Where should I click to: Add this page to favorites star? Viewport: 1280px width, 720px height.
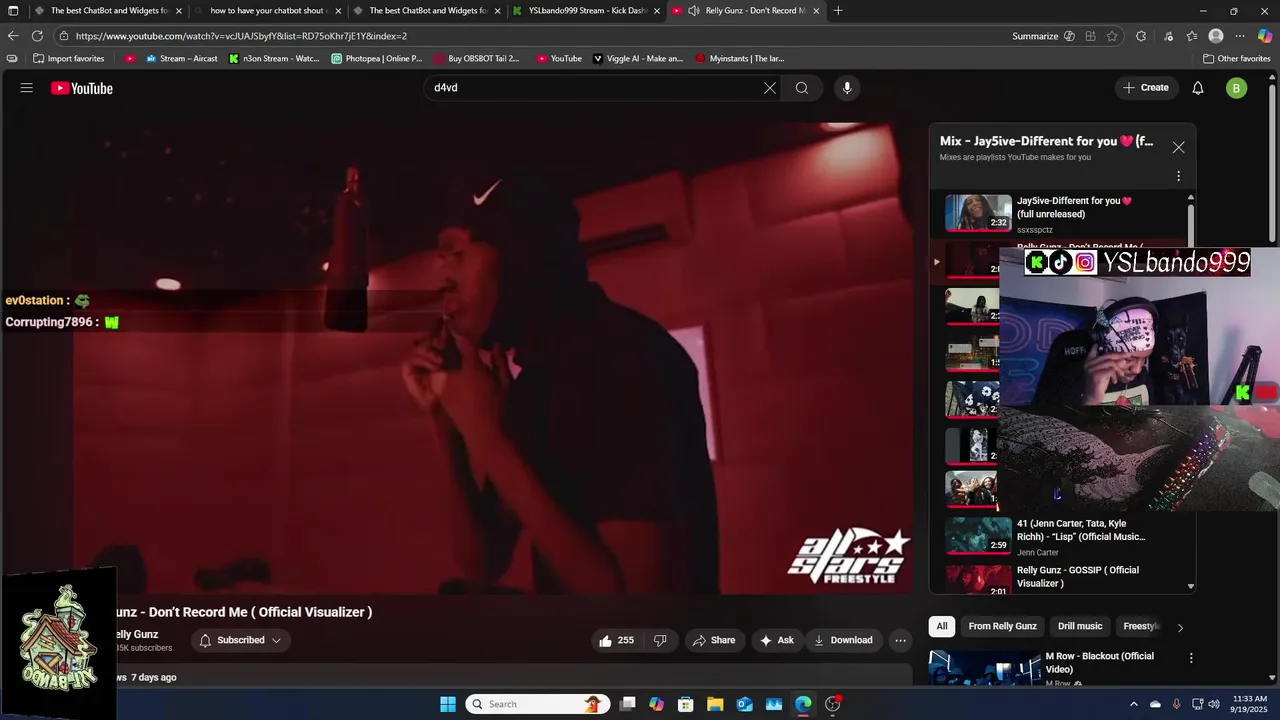[x=1112, y=36]
